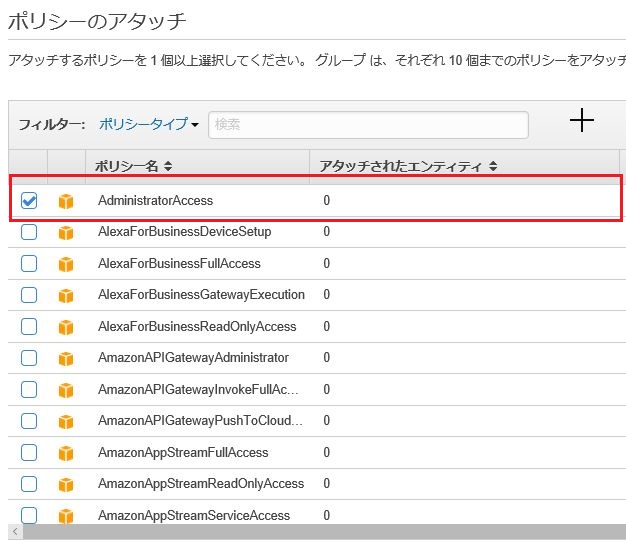Image resolution: width=626 pixels, height=551 pixels.
Task: Sort by アタッチされたエンティティ column header
Action: [408, 166]
